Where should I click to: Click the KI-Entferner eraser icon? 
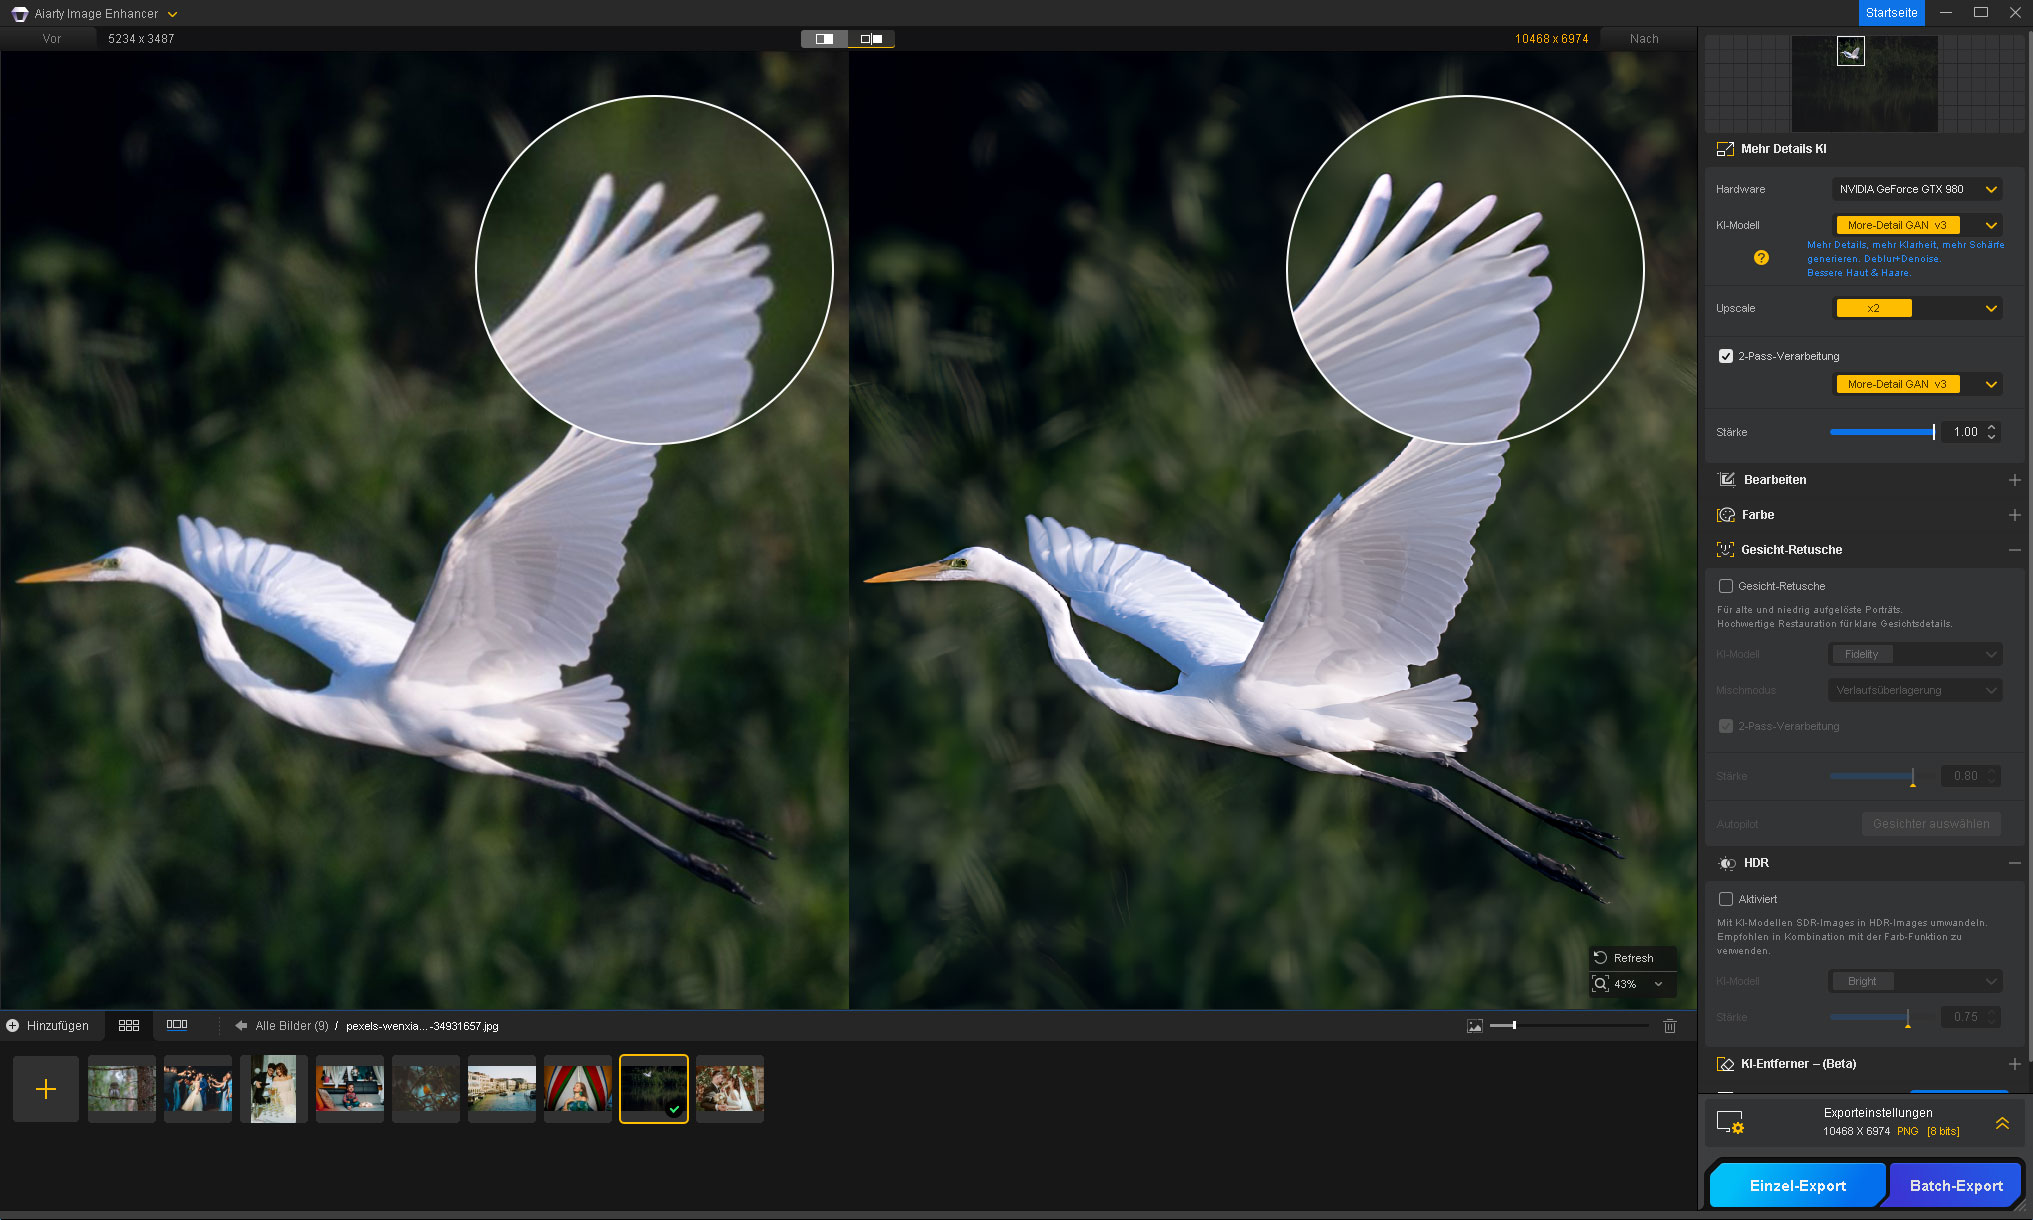point(1725,1064)
